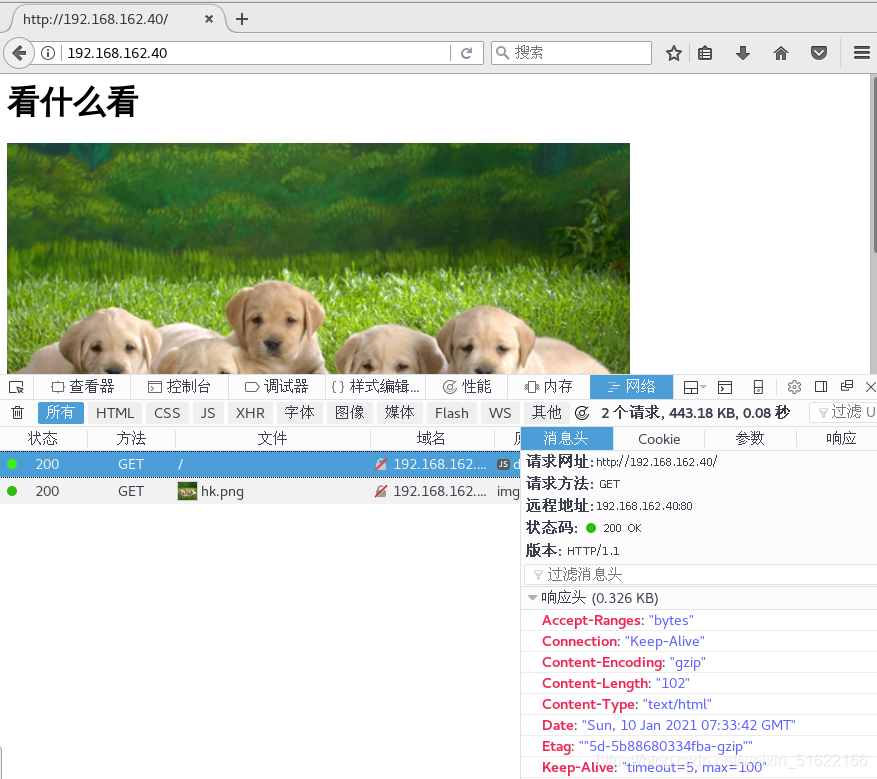Filter requests by JS

click(208, 413)
